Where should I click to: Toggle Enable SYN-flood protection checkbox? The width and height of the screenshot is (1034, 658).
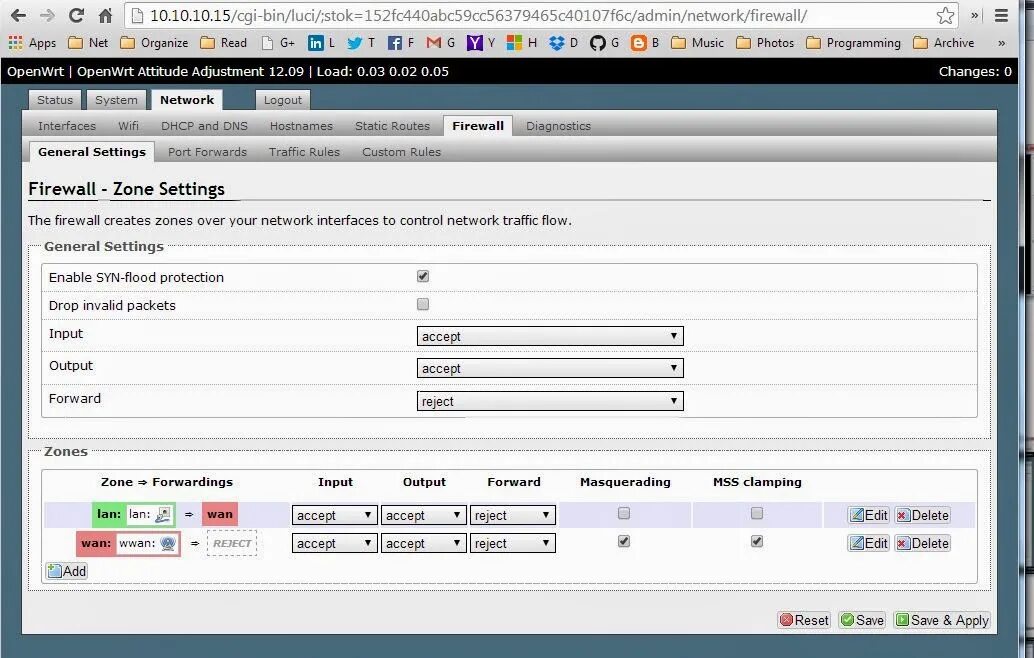pyautogui.click(x=423, y=276)
